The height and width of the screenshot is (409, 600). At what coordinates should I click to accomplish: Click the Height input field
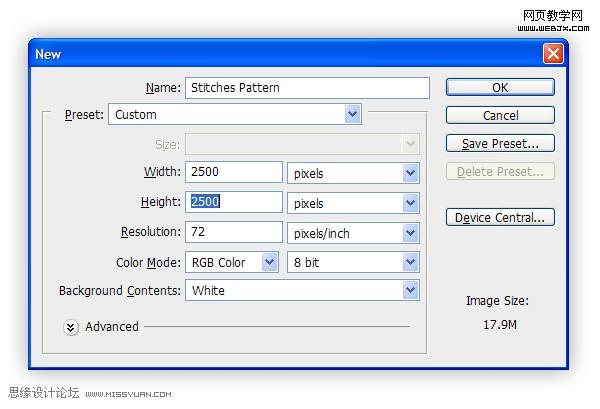click(234, 202)
